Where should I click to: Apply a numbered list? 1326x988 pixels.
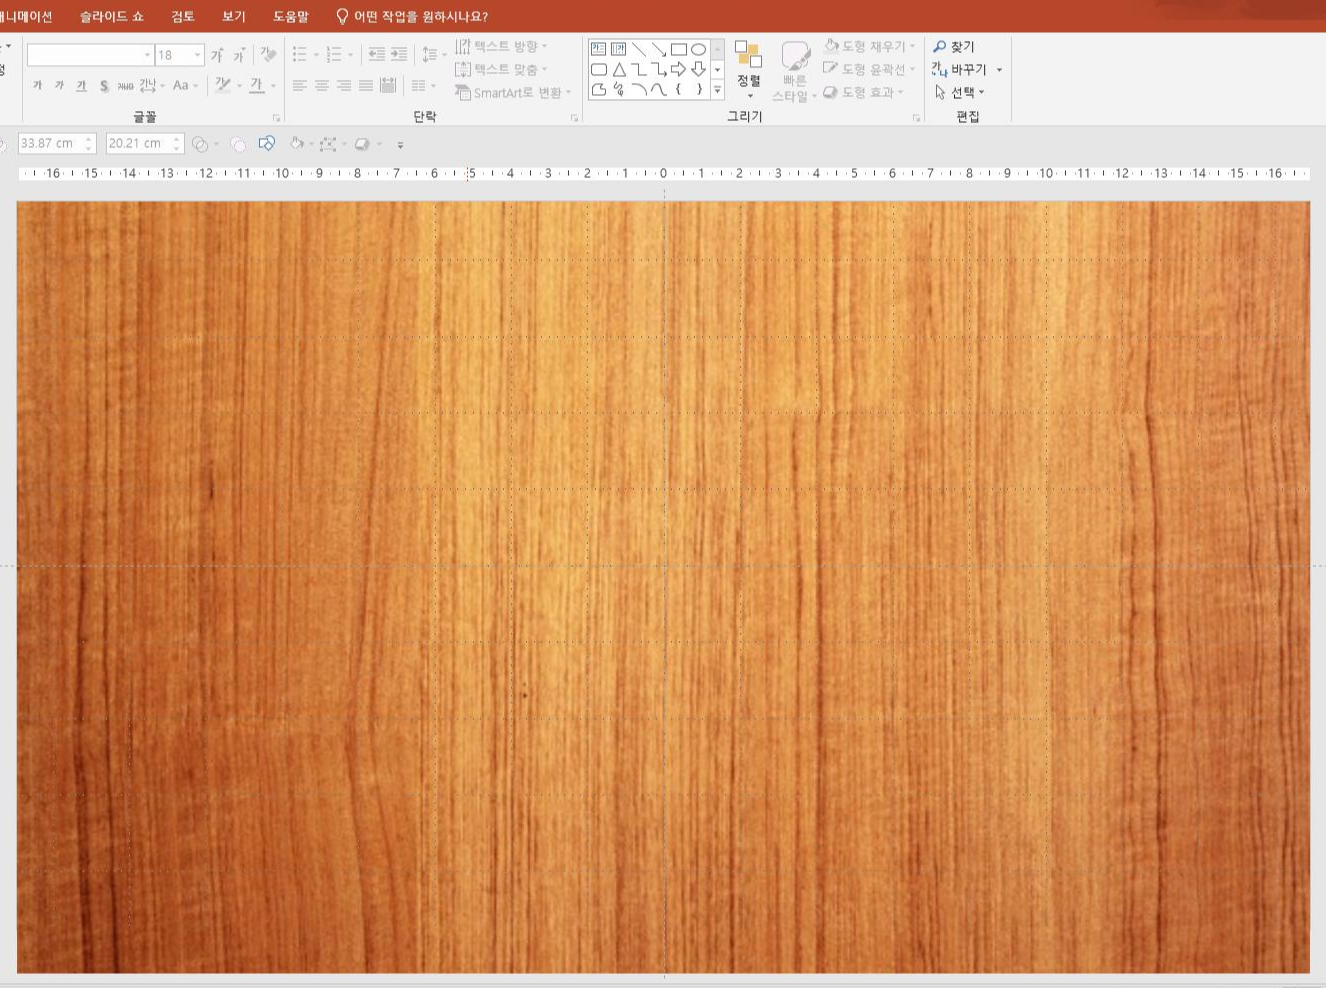334,54
